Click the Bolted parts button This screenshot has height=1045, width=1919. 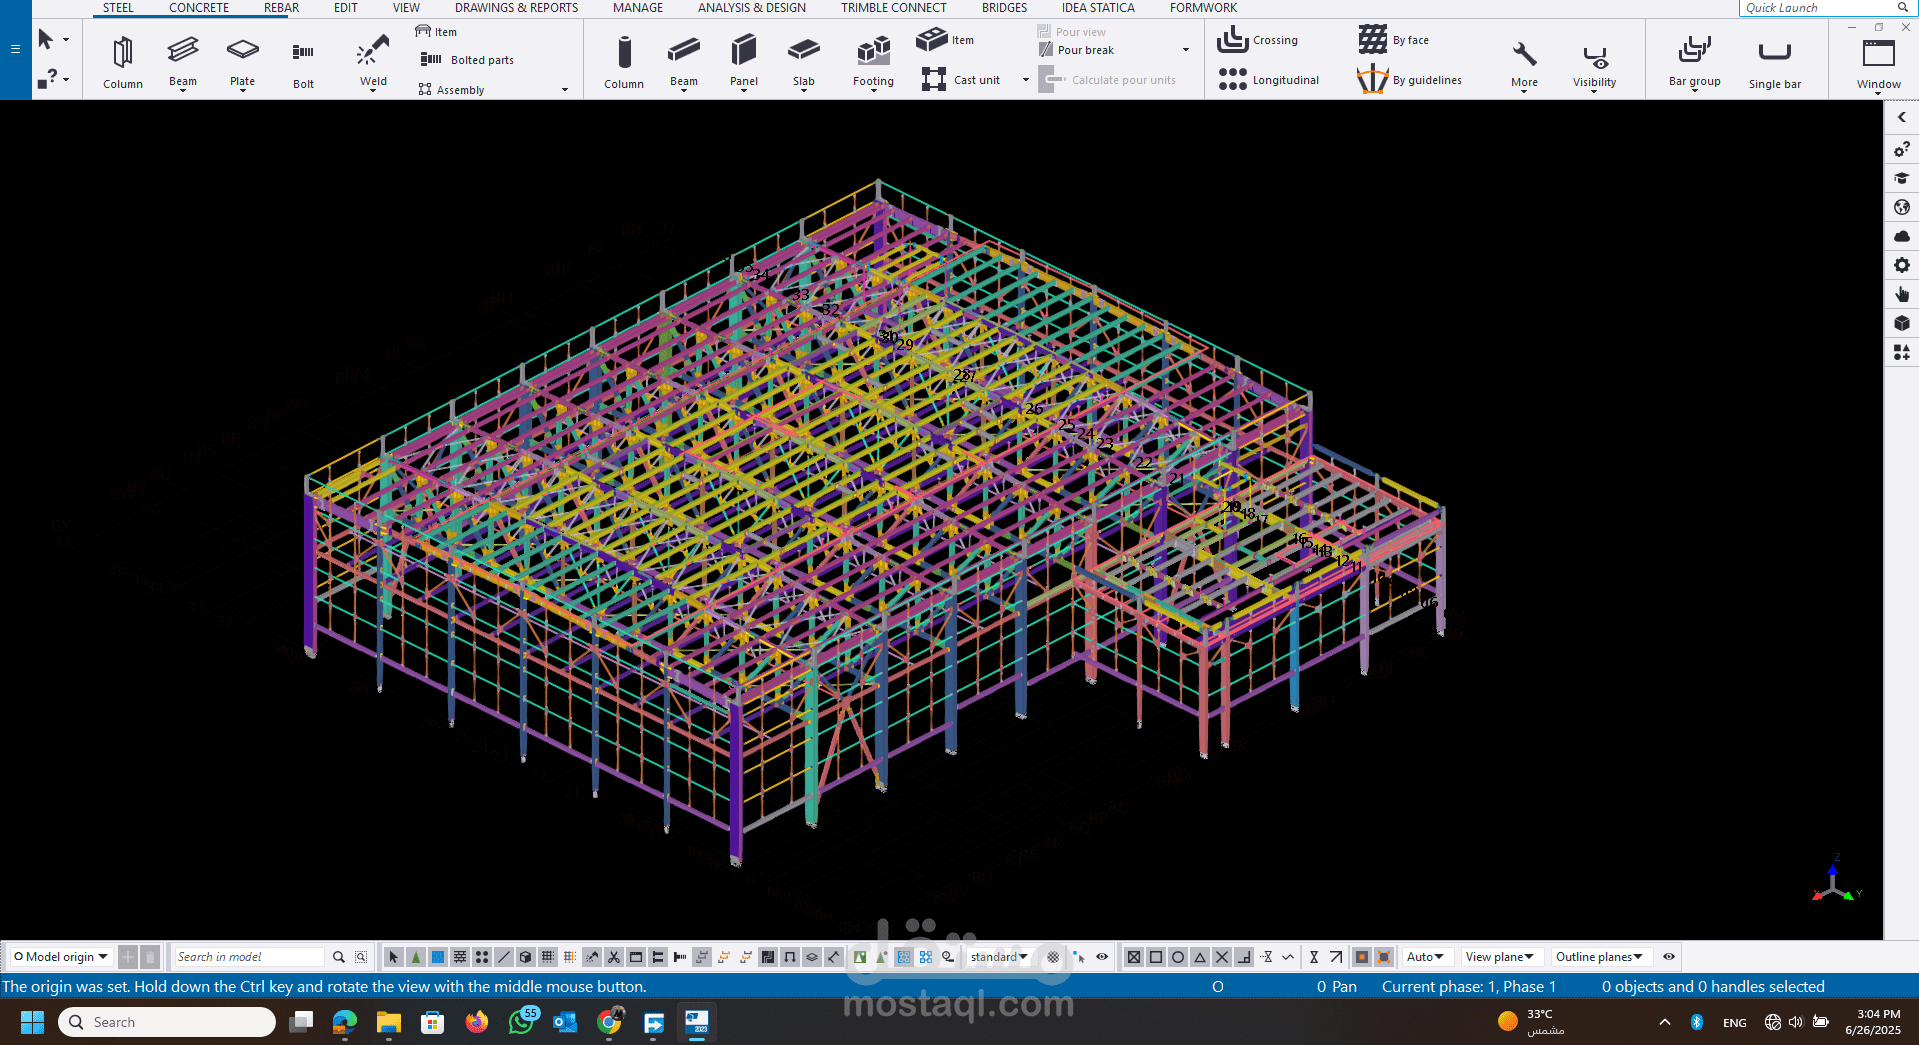(468, 60)
